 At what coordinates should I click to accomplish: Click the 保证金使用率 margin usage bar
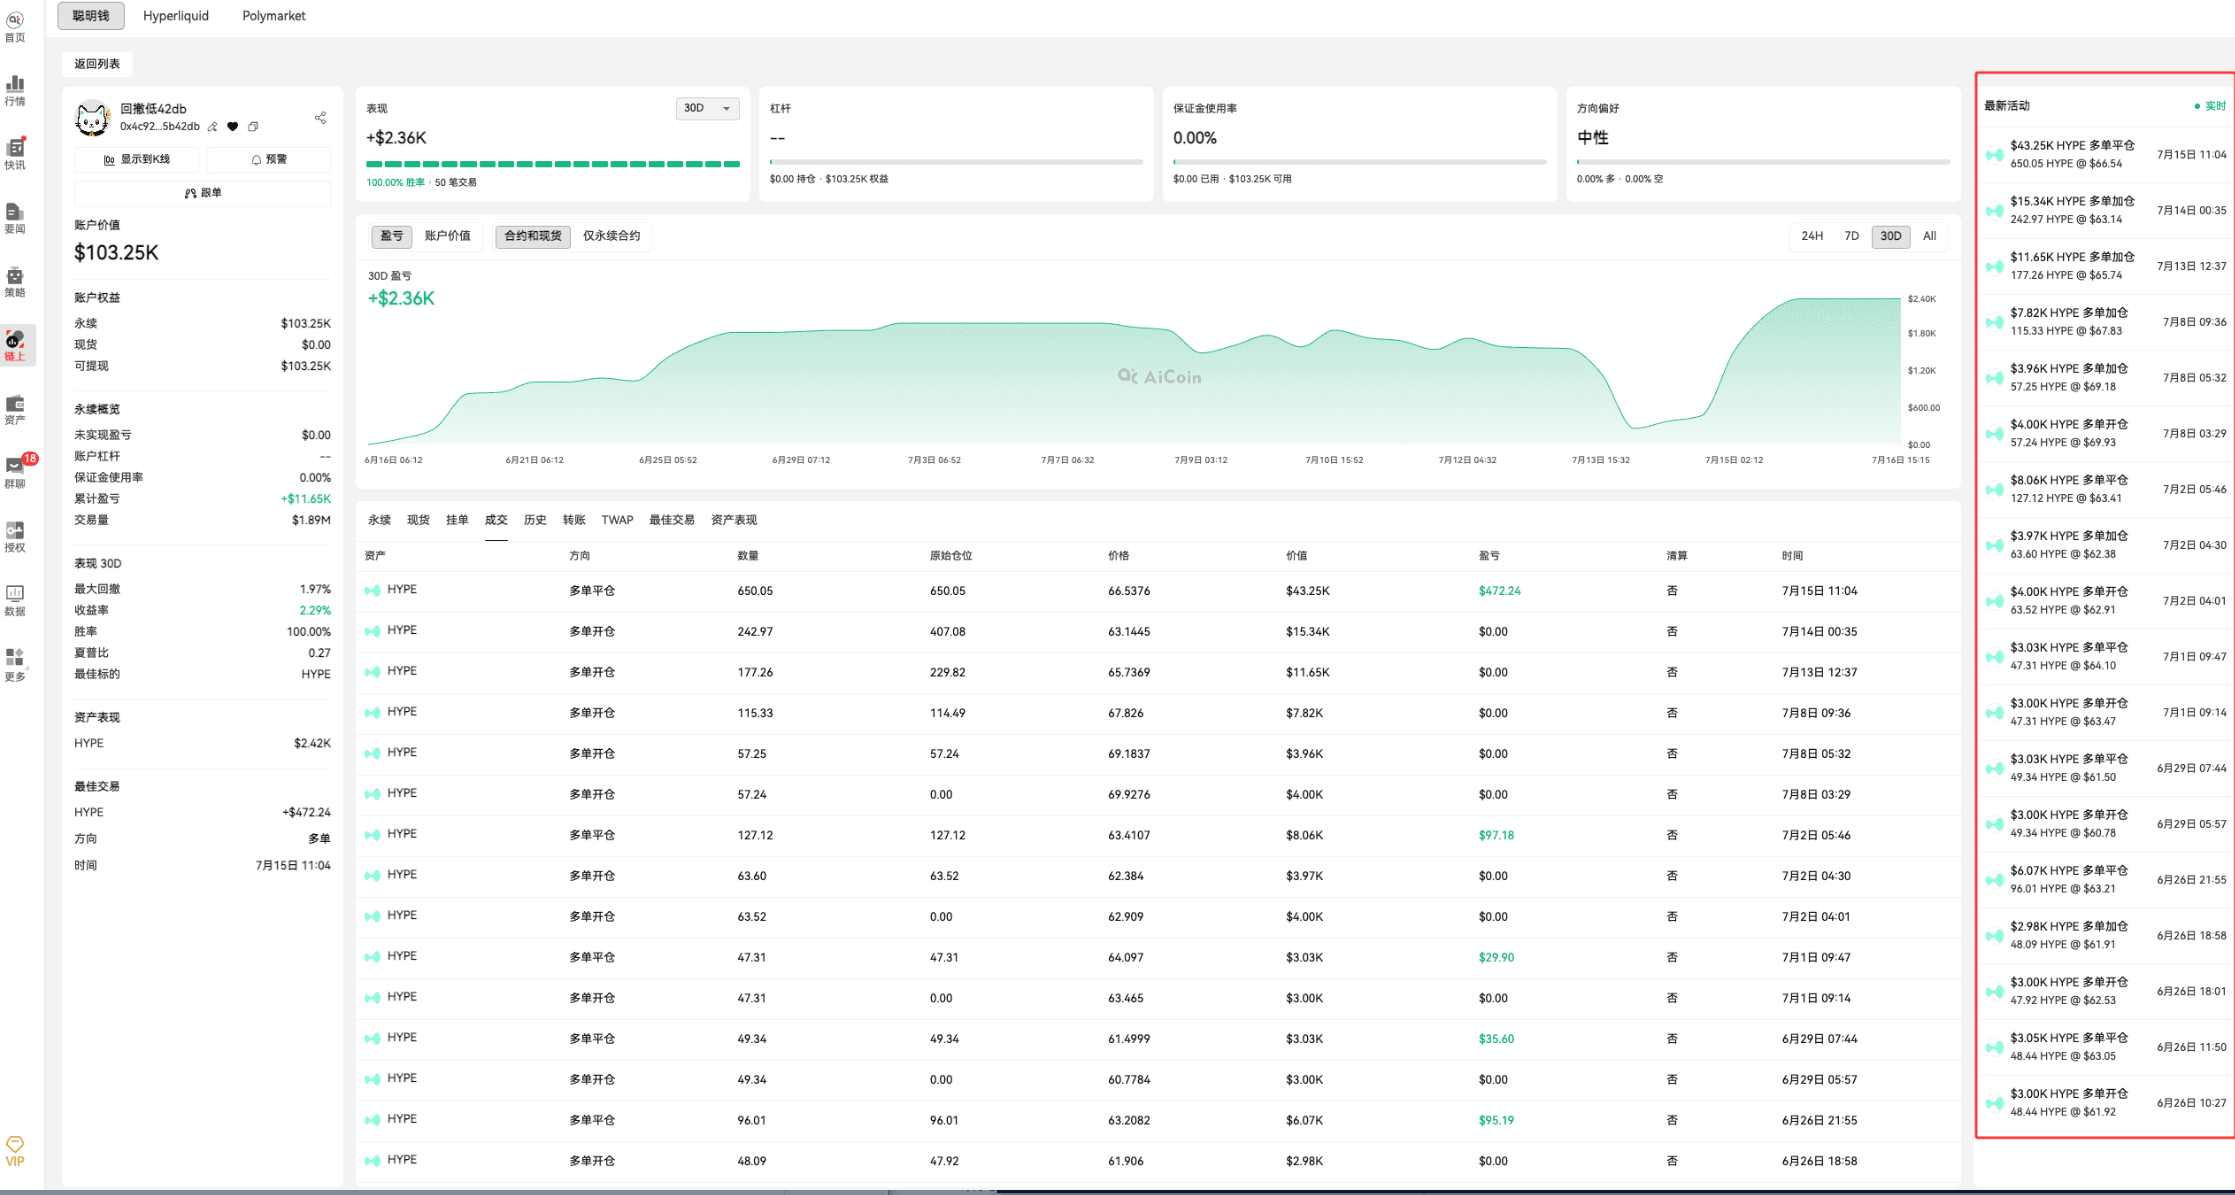(x=1360, y=161)
